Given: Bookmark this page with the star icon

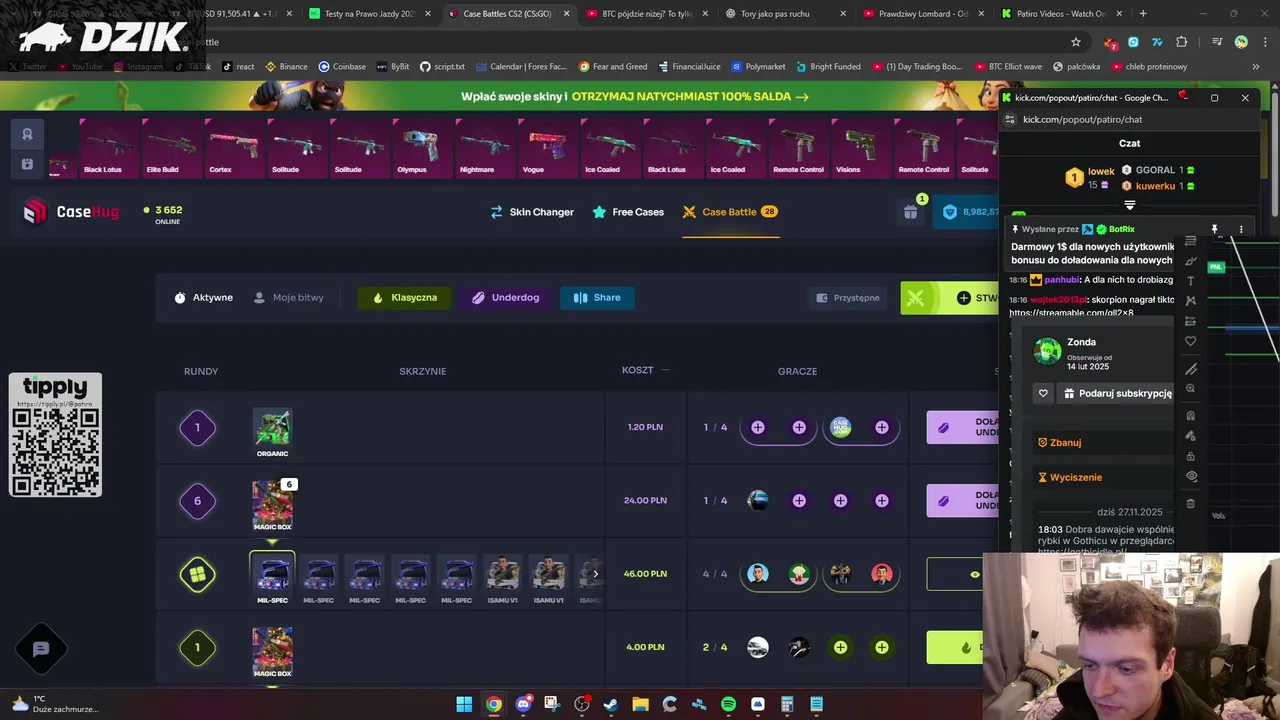Looking at the screenshot, I should coord(1076,42).
